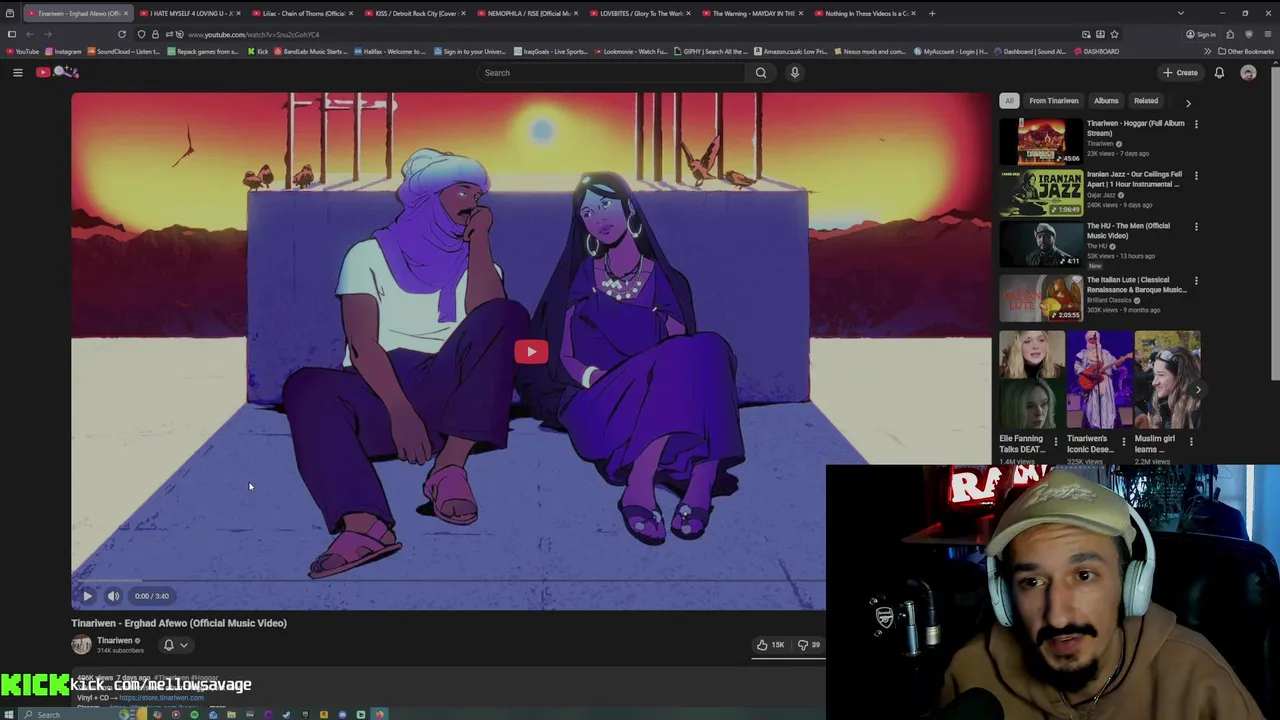Click Sign in in the browser toolbar
The height and width of the screenshot is (720, 1280).
pyautogui.click(x=1201, y=34)
